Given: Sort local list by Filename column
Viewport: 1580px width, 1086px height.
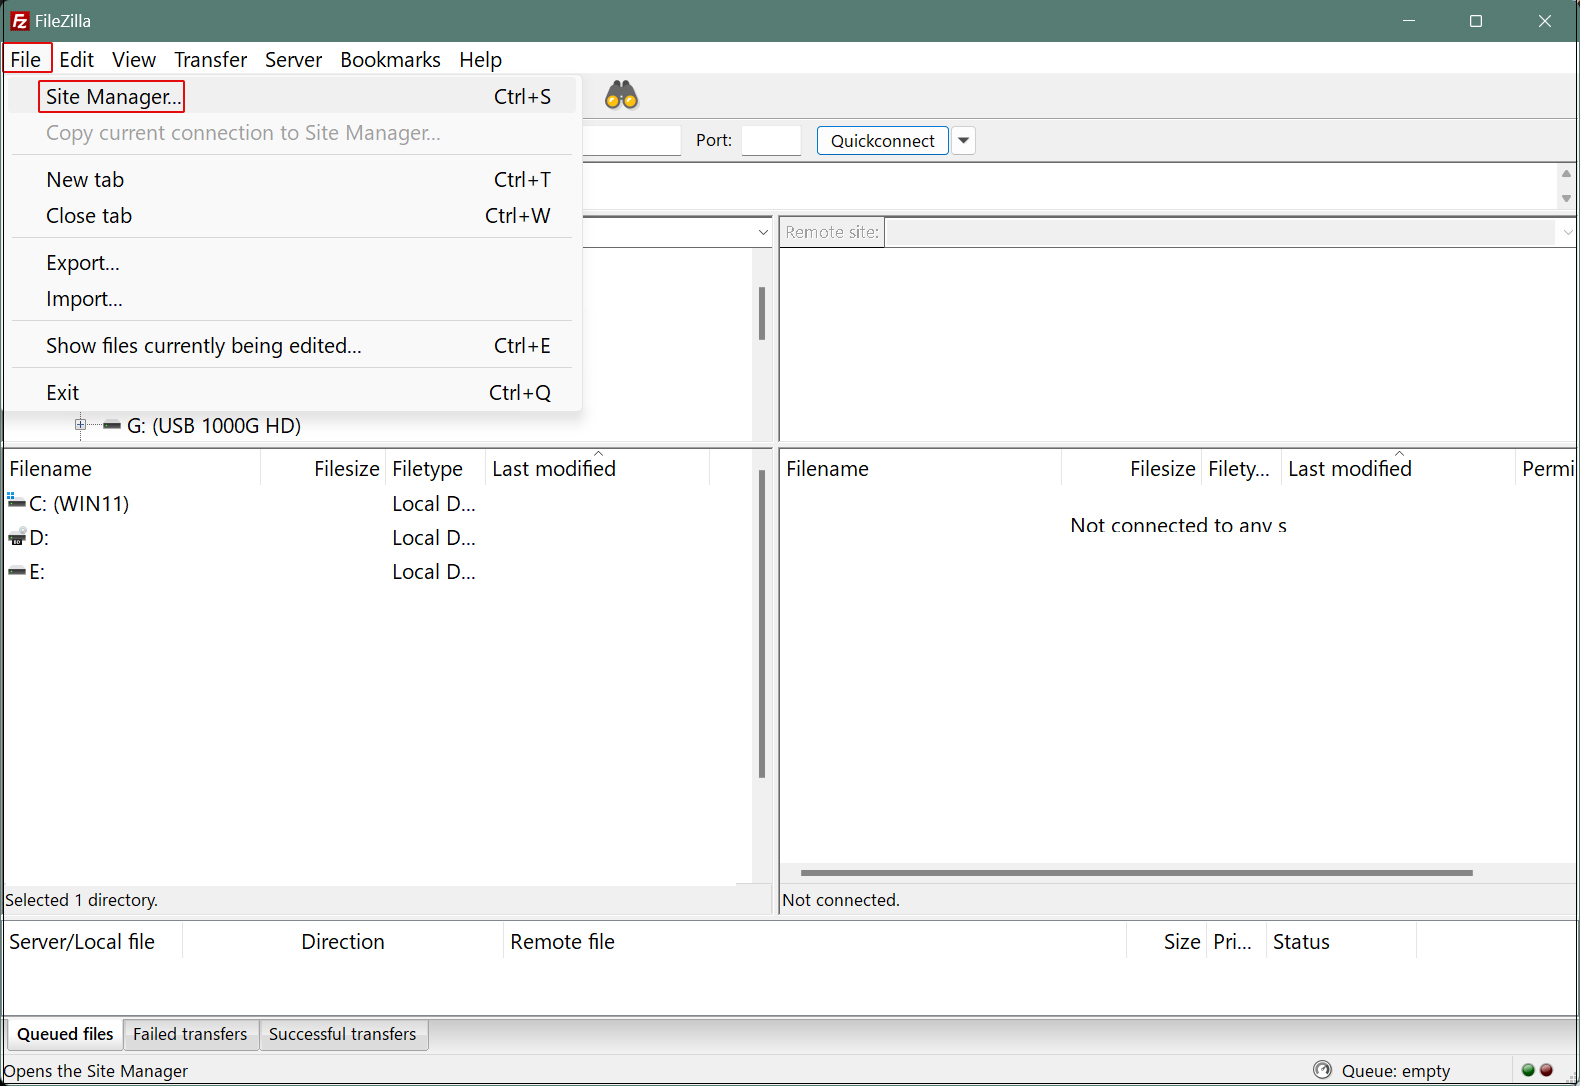Looking at the screenshot, I should click(133, 469).
